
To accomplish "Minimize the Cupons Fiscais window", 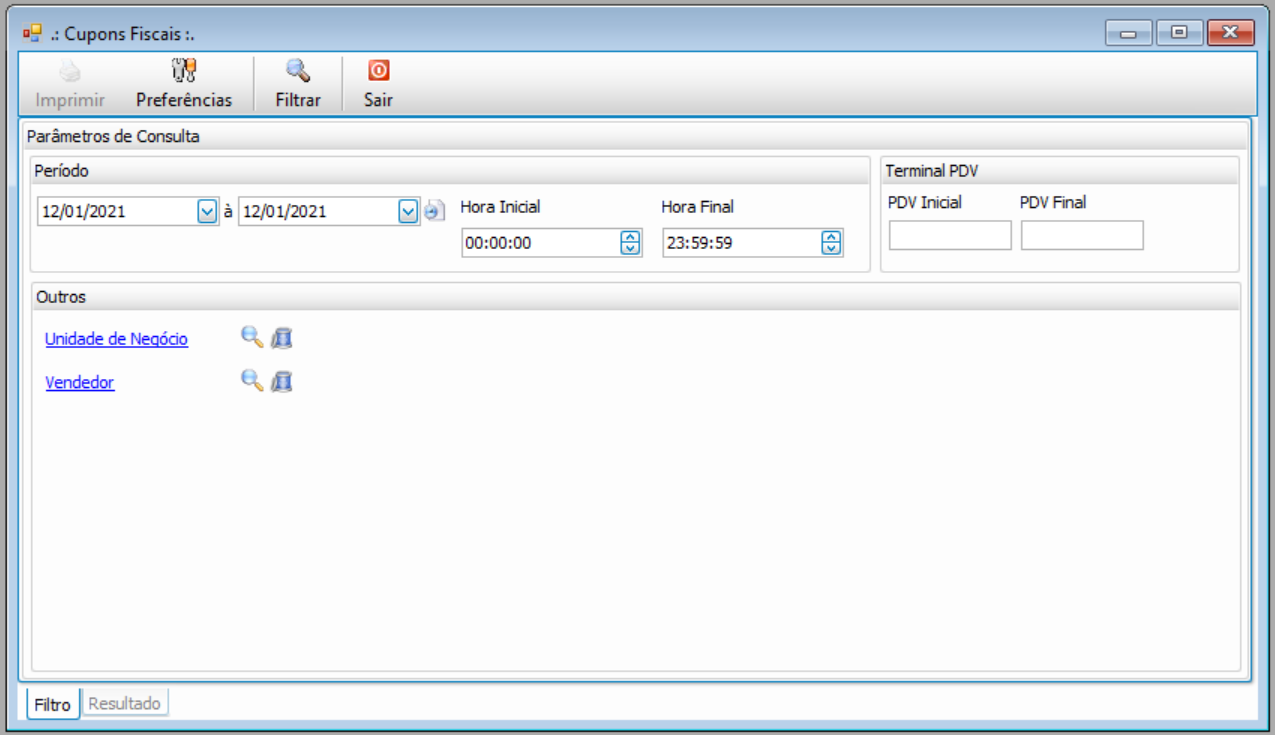I will pos(1129,33).
